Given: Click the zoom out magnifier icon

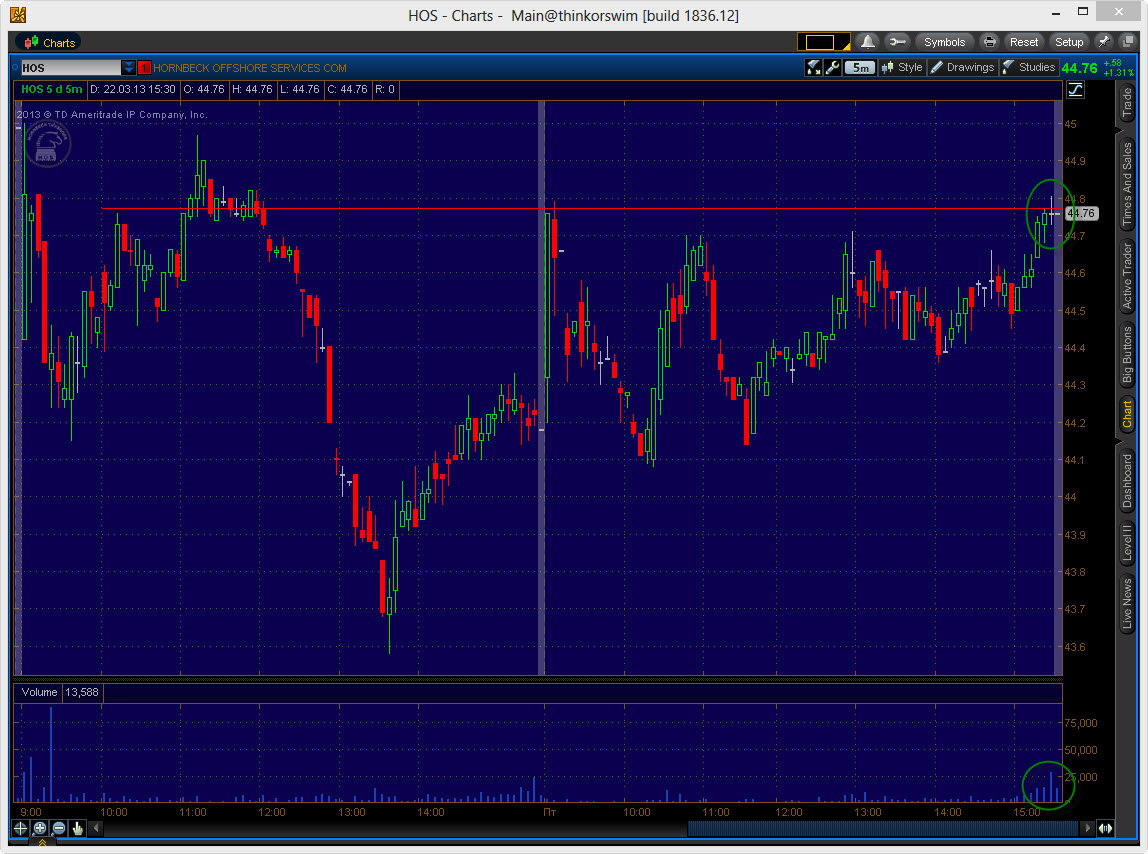Looking at the screenshot, I should coord(59,828).
